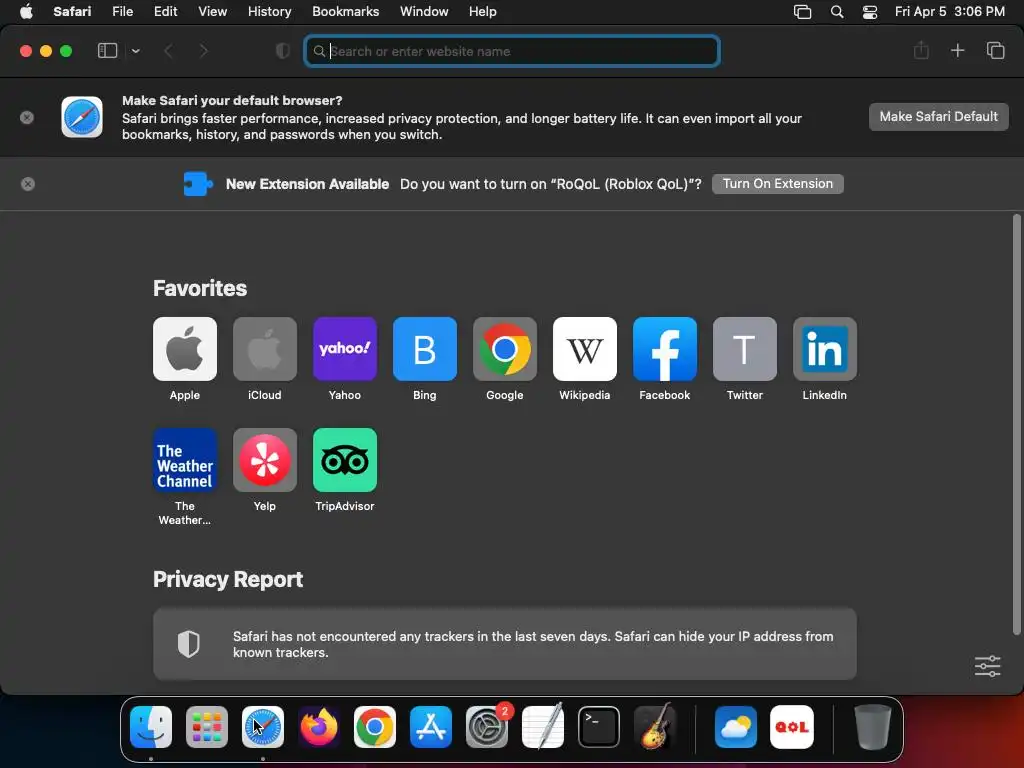Screen dimensions: 1024x768
Task: Open the Wikipedia favorite
Action: (x=584, y=349)
